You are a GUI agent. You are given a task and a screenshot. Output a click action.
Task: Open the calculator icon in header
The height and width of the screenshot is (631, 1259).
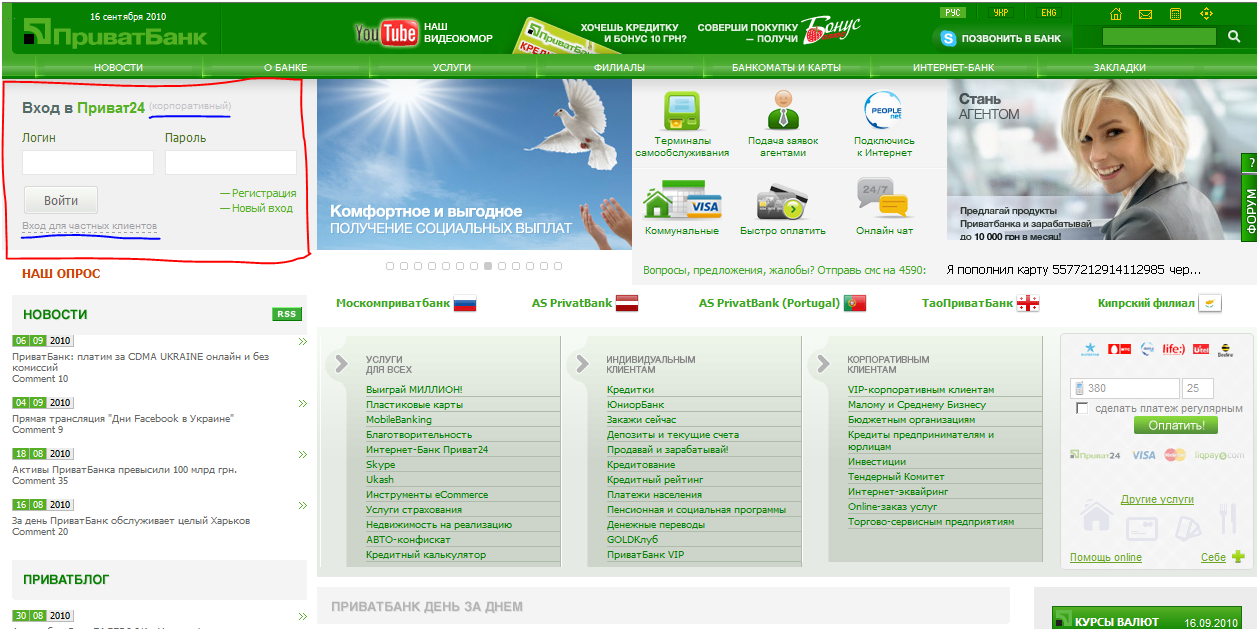point(1176,14)
